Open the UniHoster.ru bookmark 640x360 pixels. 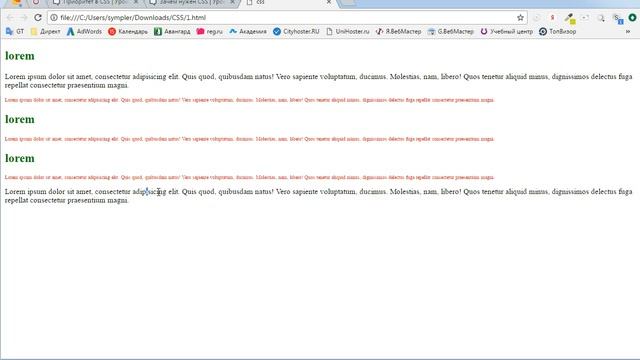tap(347, 31)
